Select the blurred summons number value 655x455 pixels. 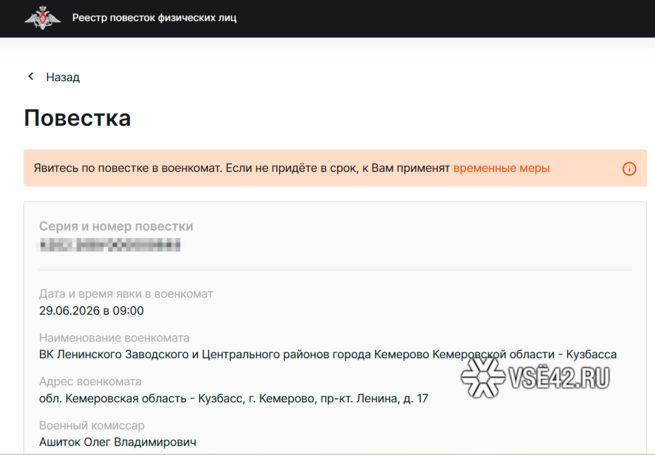point(110,244)
